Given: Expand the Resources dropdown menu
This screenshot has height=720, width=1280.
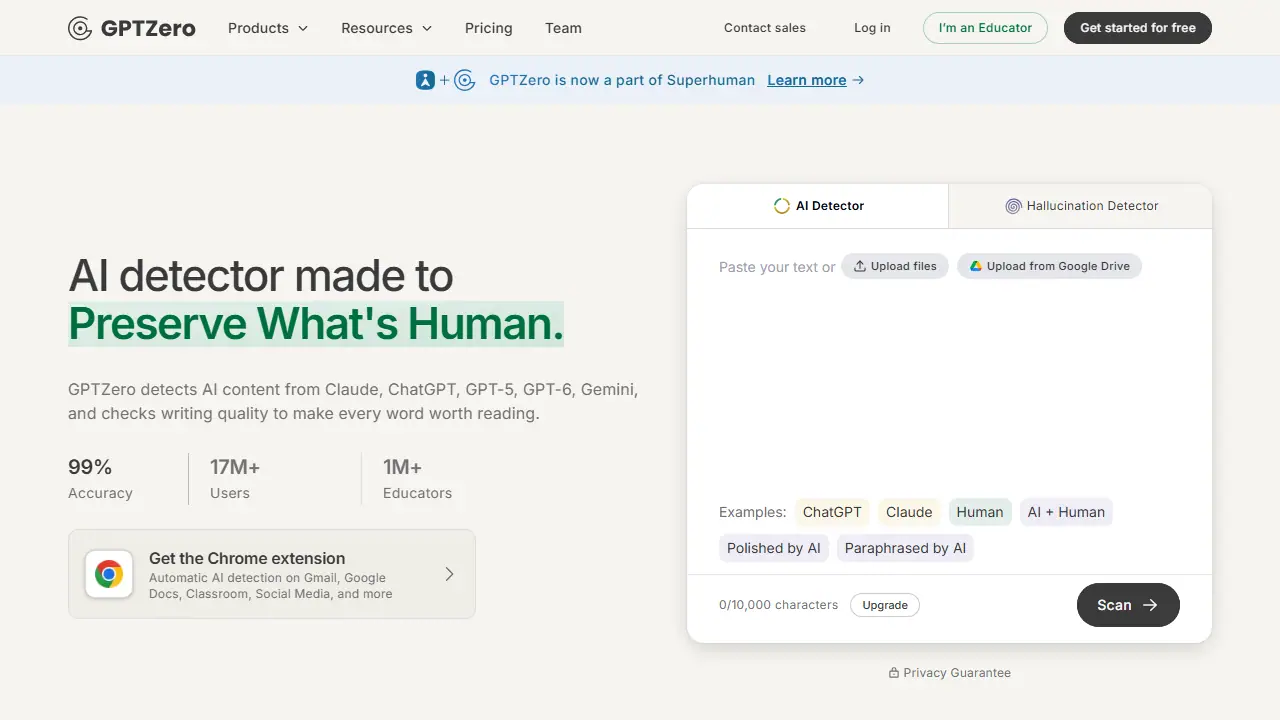Looking at the screenshot, I should click(x=387, y=28).
